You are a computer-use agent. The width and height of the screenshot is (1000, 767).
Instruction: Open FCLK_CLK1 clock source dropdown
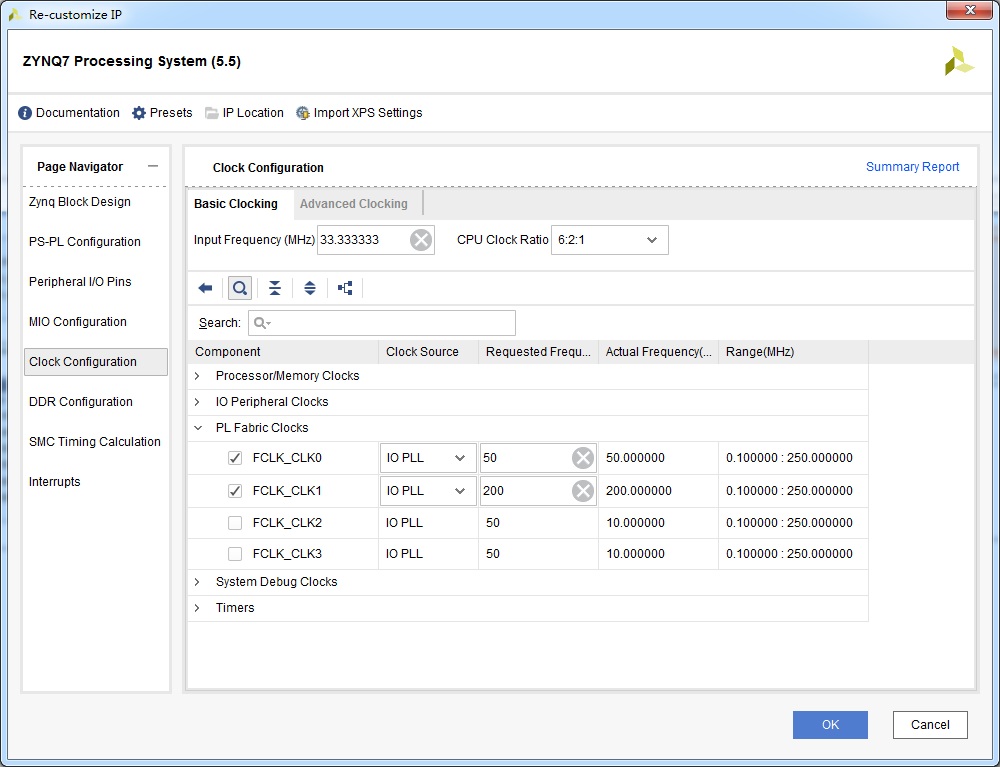point(428,491)
